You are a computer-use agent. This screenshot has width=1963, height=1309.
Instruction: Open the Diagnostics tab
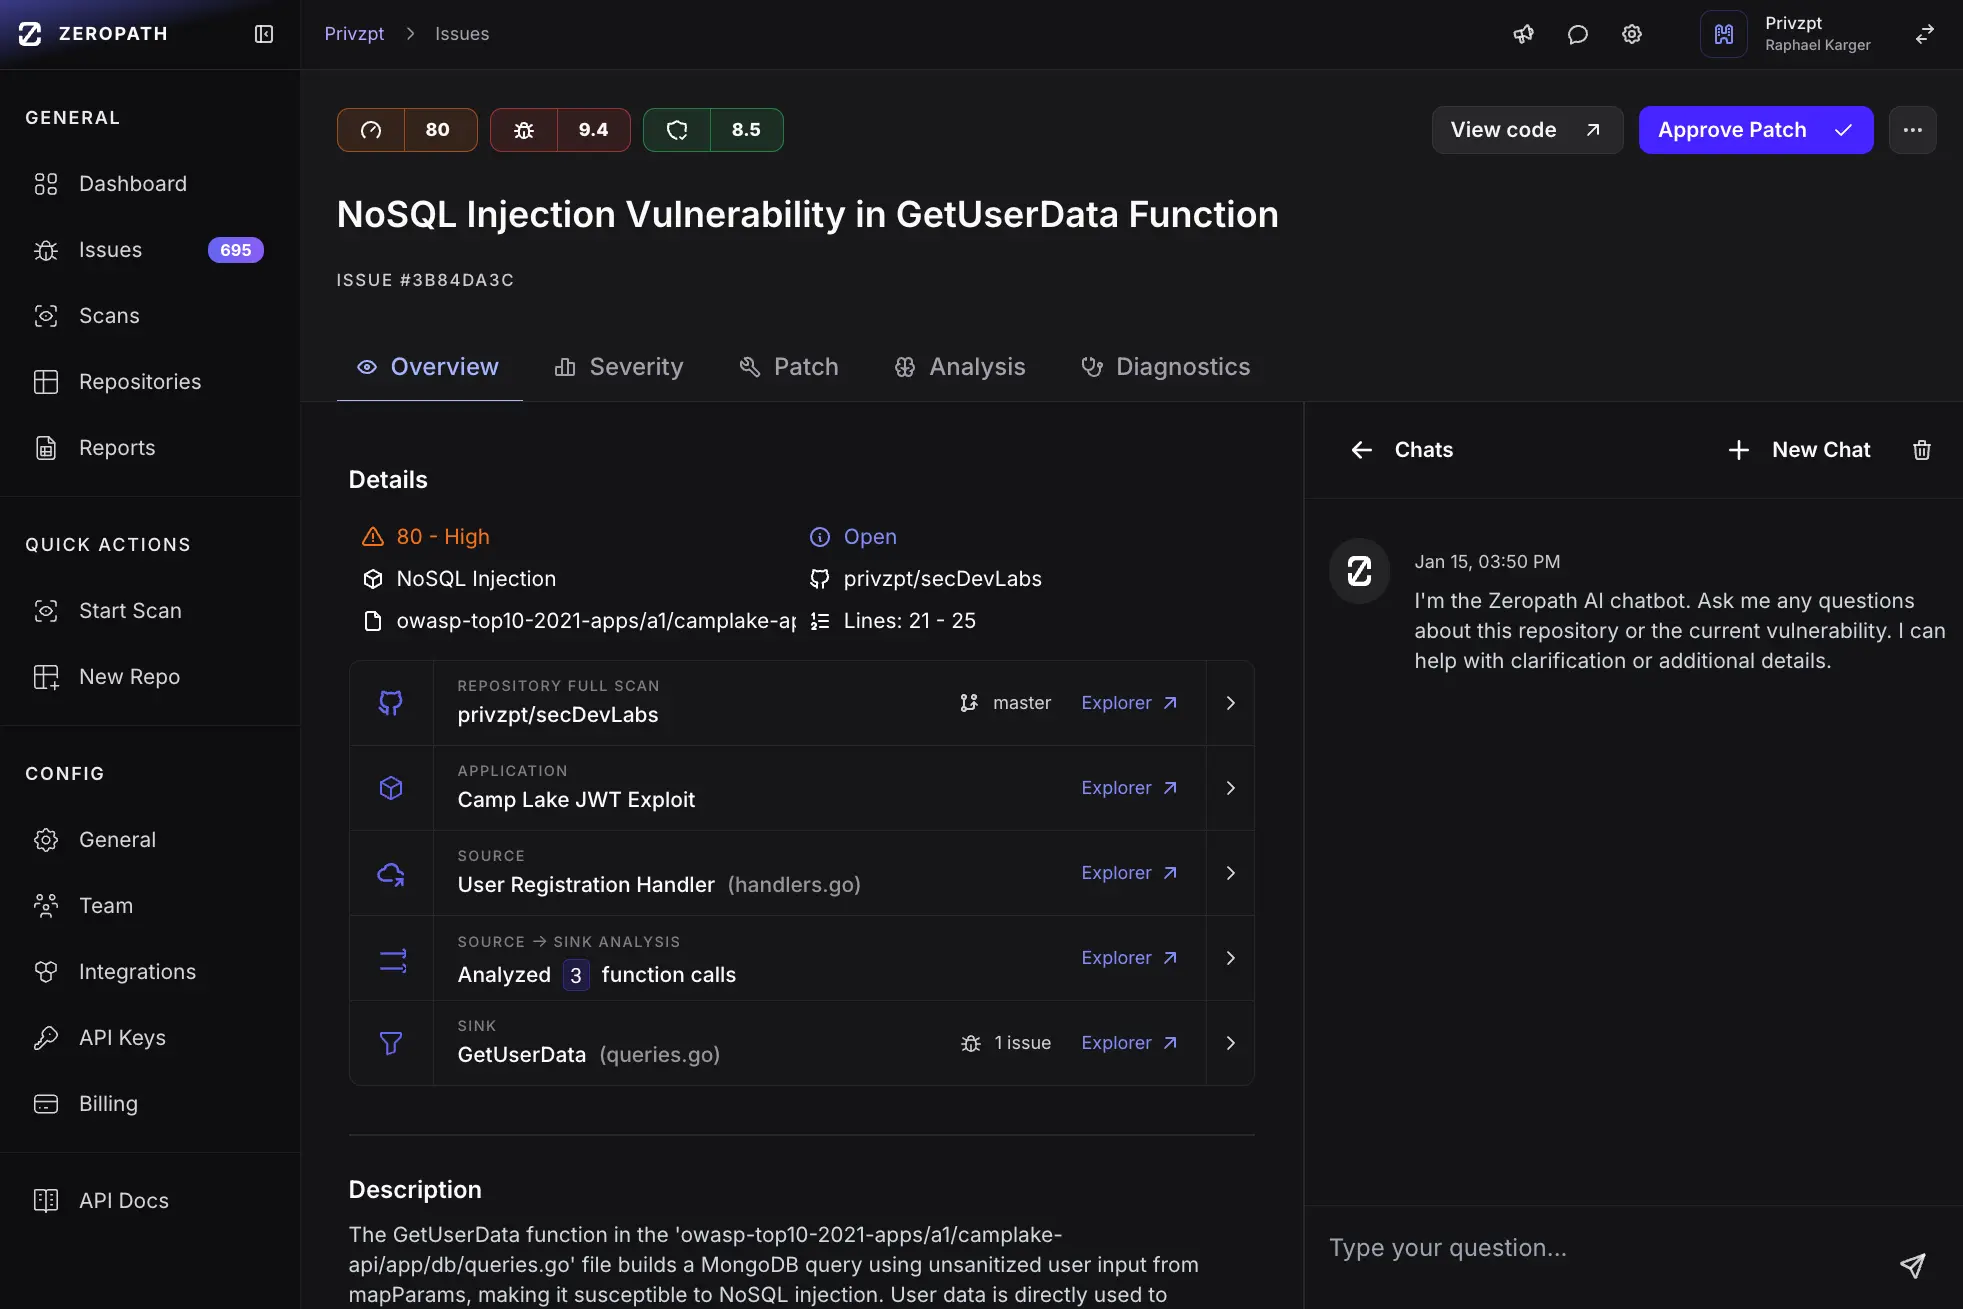(1165, 367)
